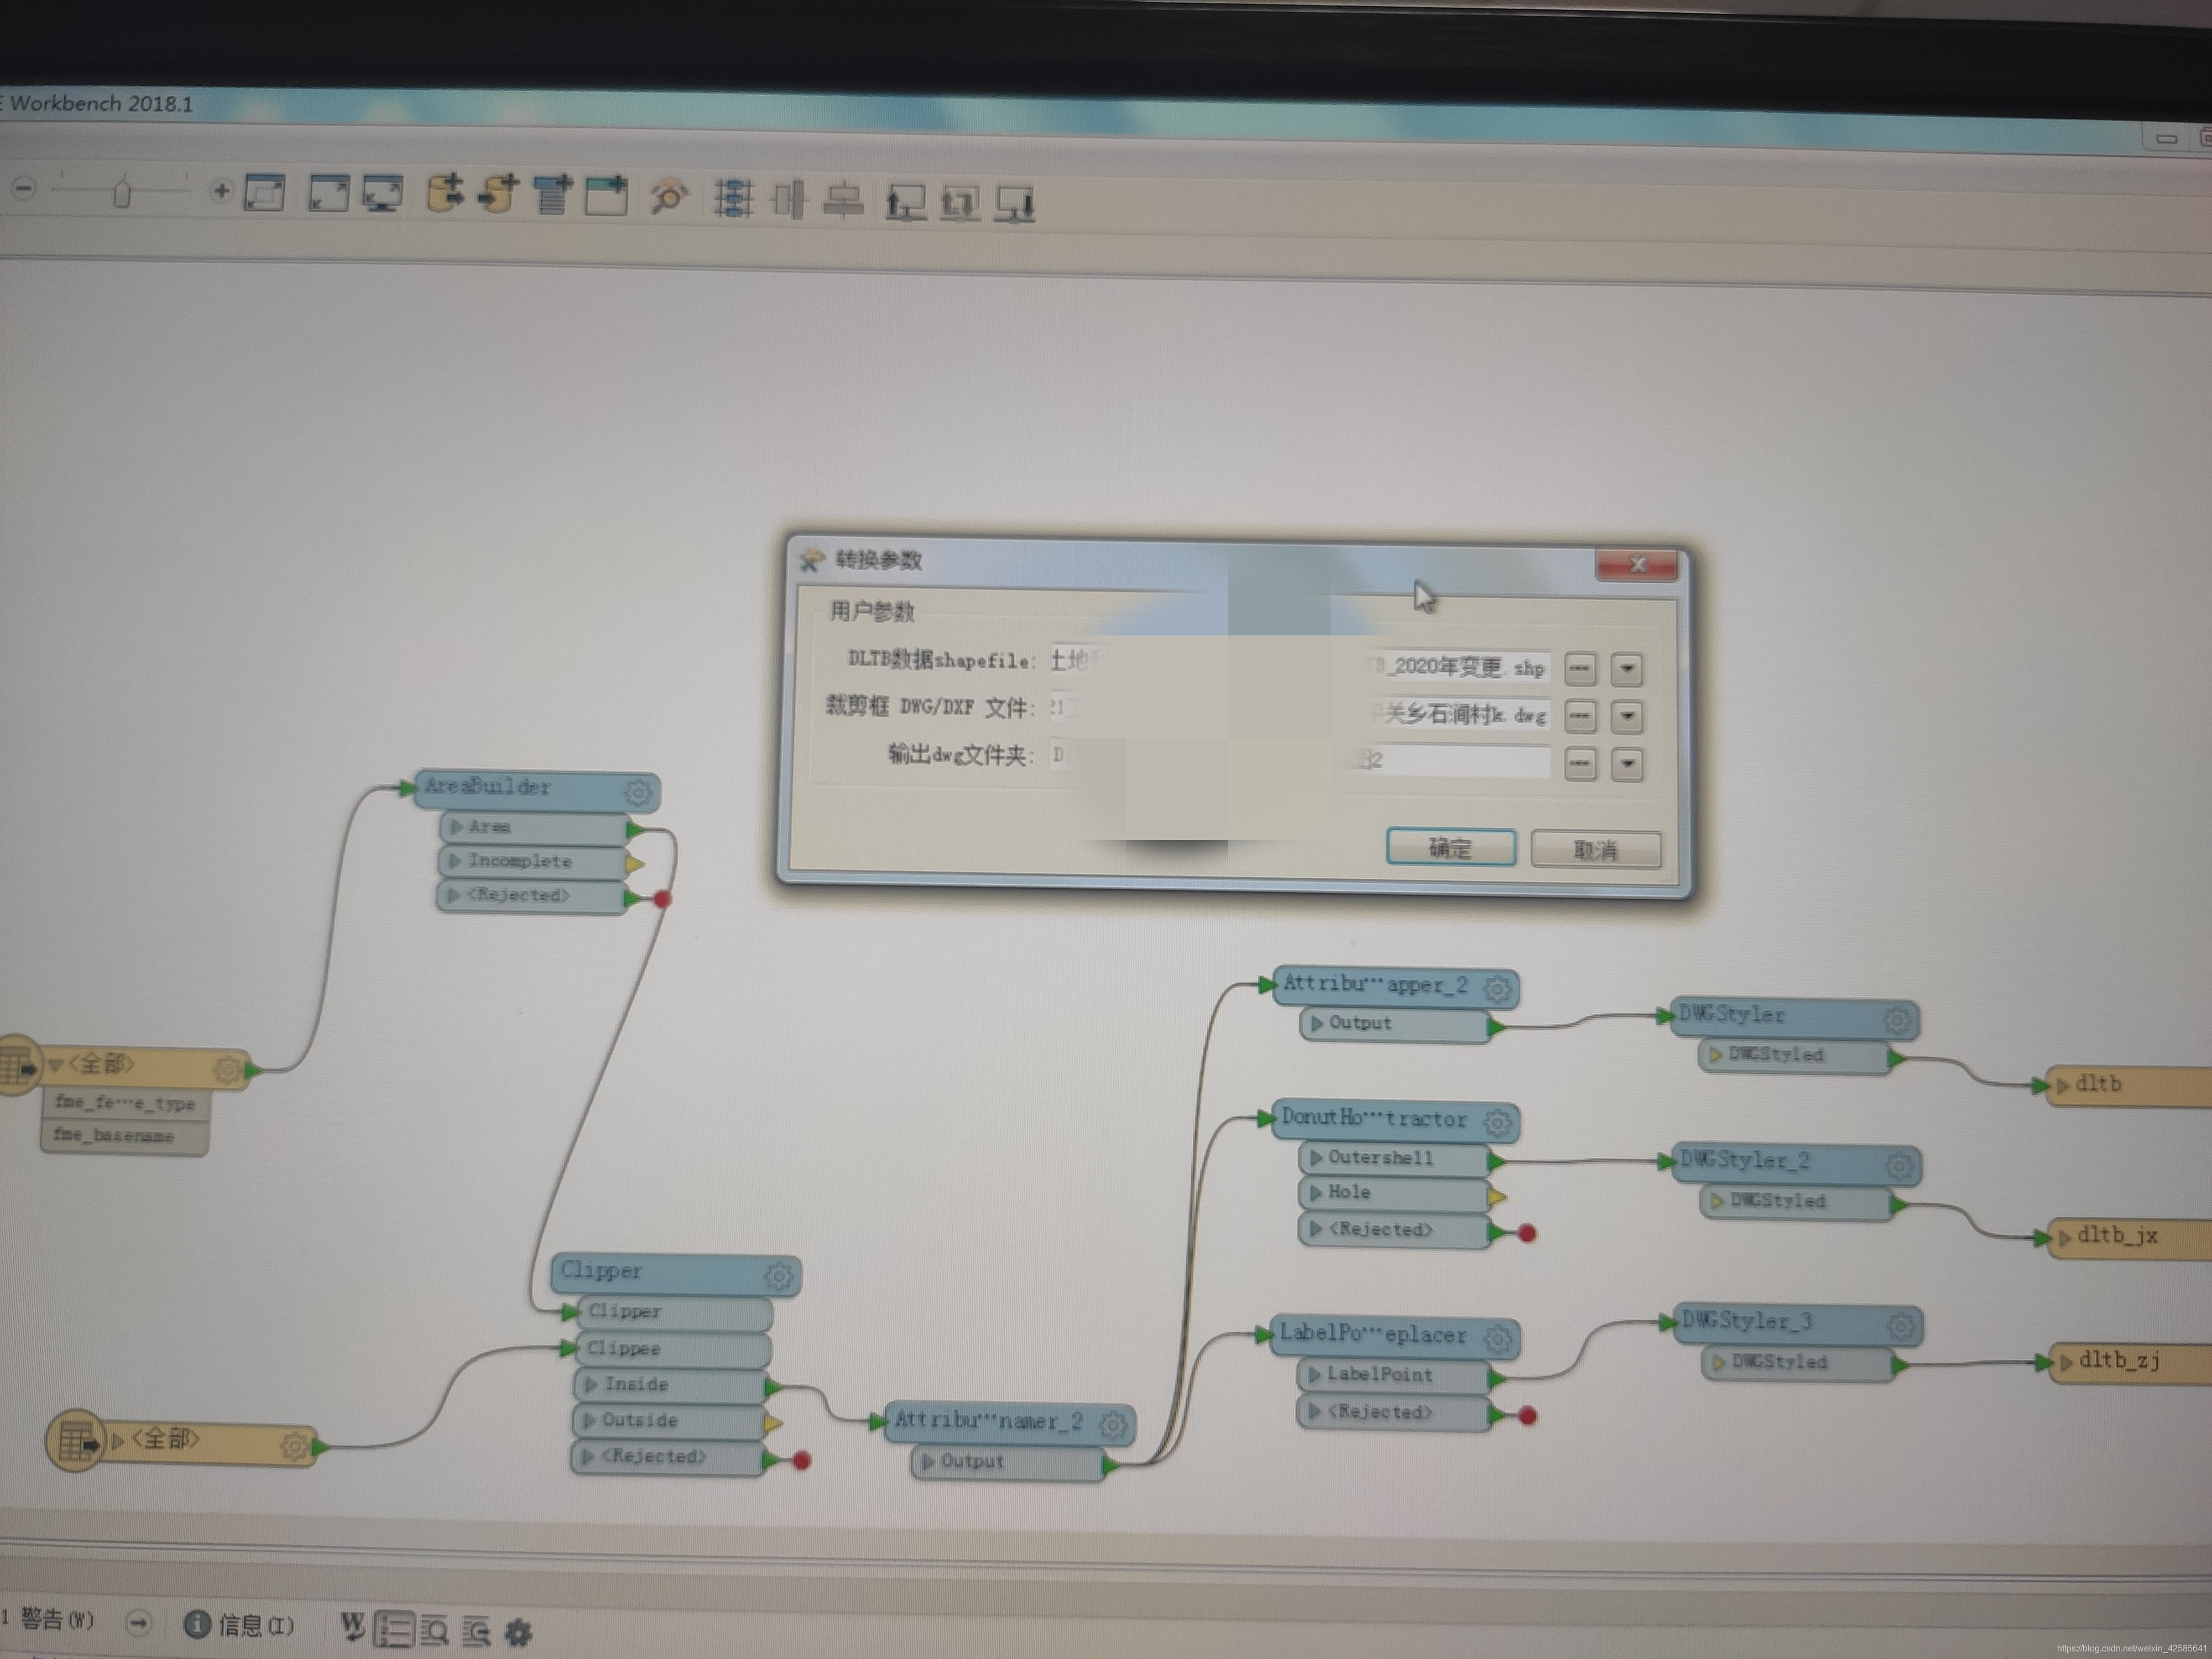2212x1659 pixels.
Task: Open AreaBuilder transformer settings gear
Action: 638,793
